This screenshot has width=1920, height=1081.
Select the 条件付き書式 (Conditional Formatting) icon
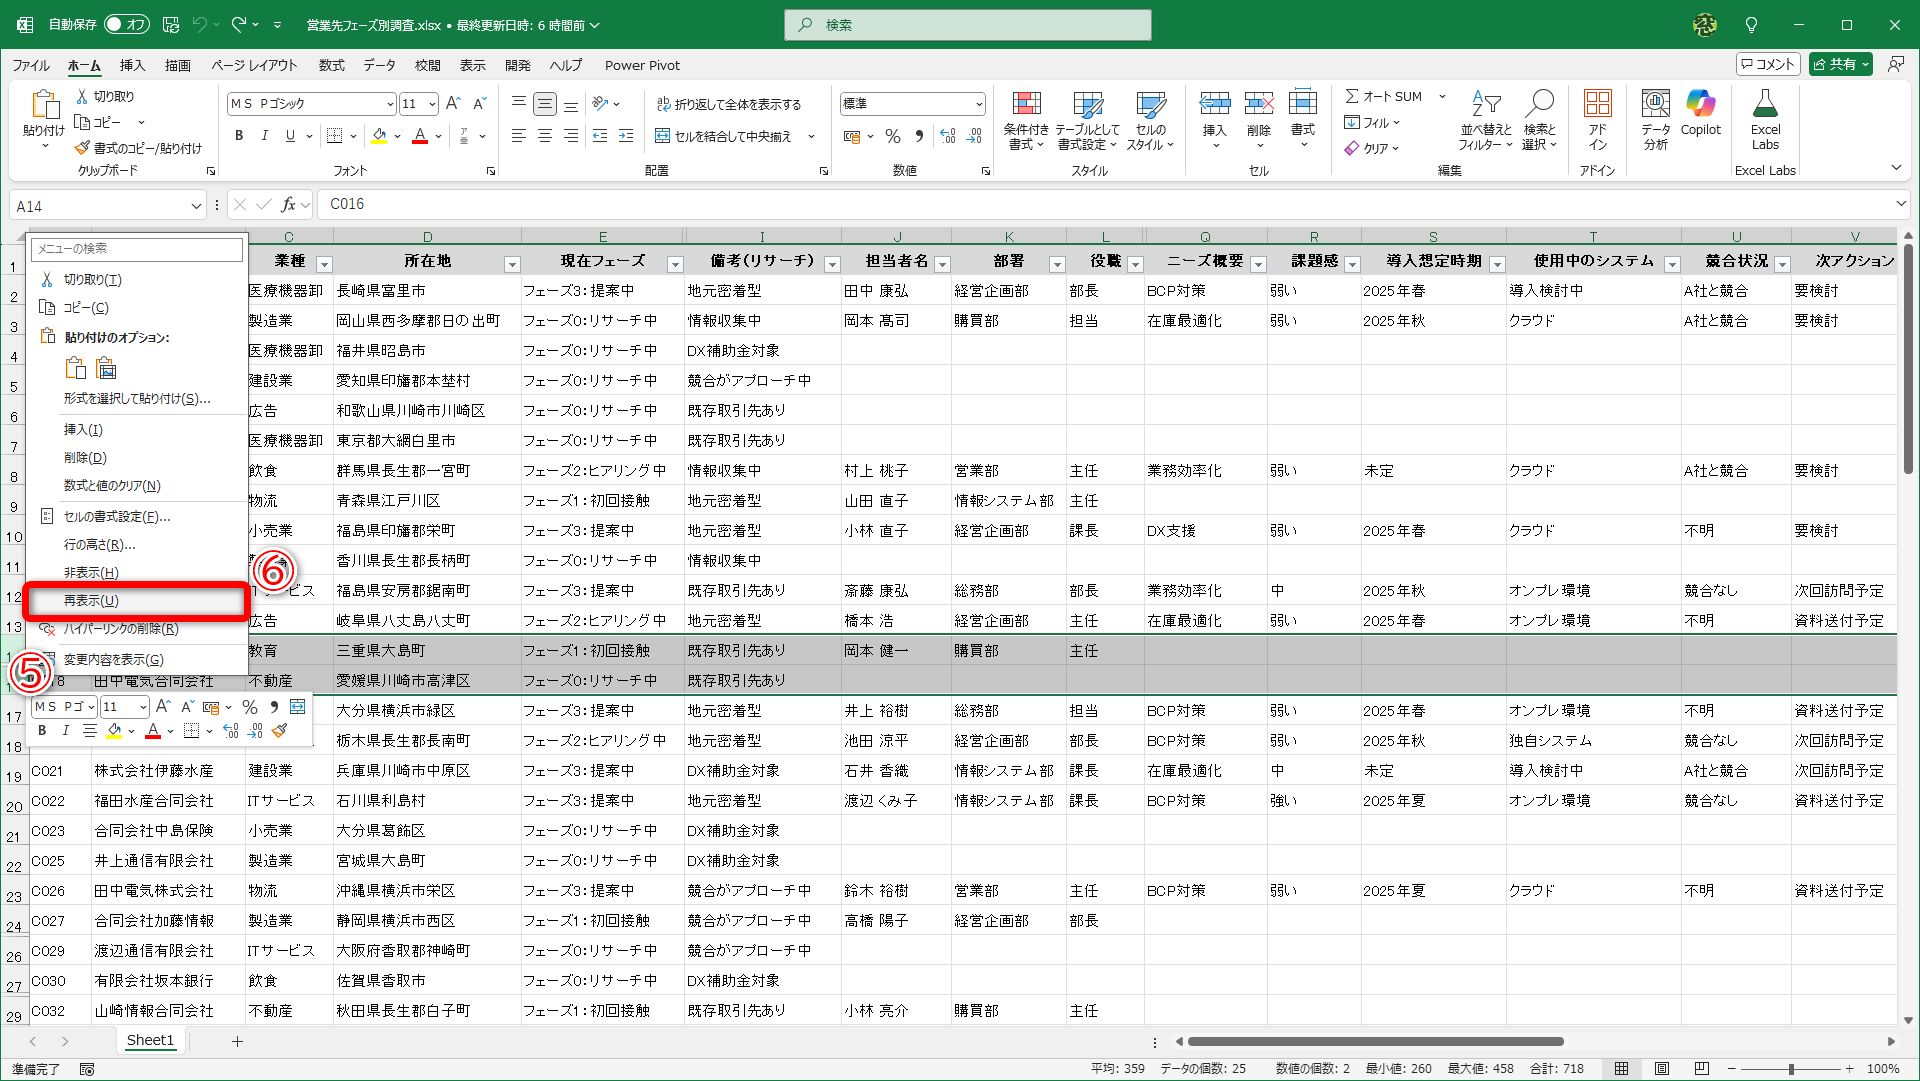tap(1027, 118)
